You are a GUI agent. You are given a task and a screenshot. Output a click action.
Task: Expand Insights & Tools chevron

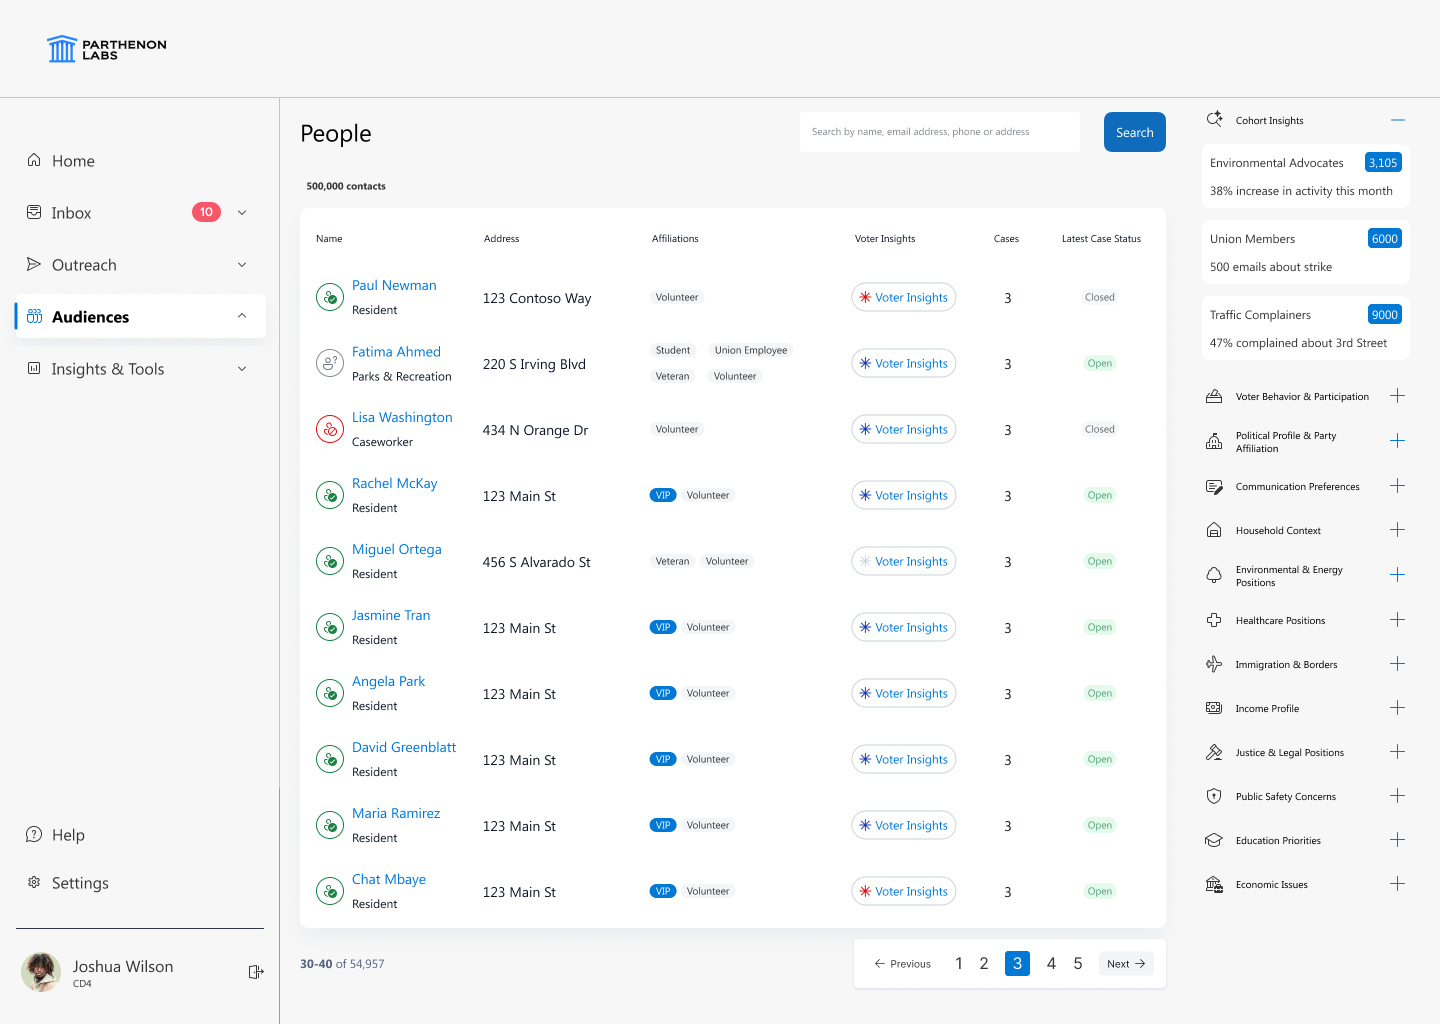pos(242,368)
